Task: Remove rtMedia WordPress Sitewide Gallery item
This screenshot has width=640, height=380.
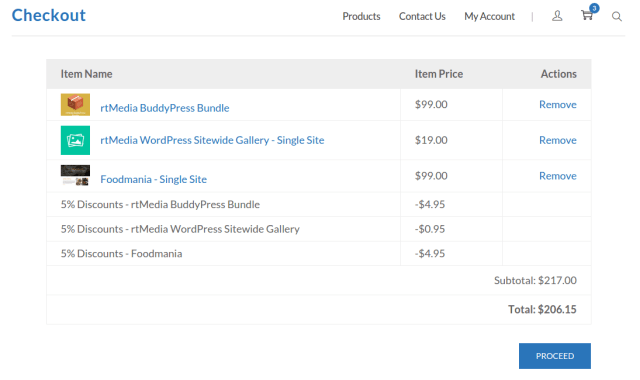Action: tap(558, 140)
